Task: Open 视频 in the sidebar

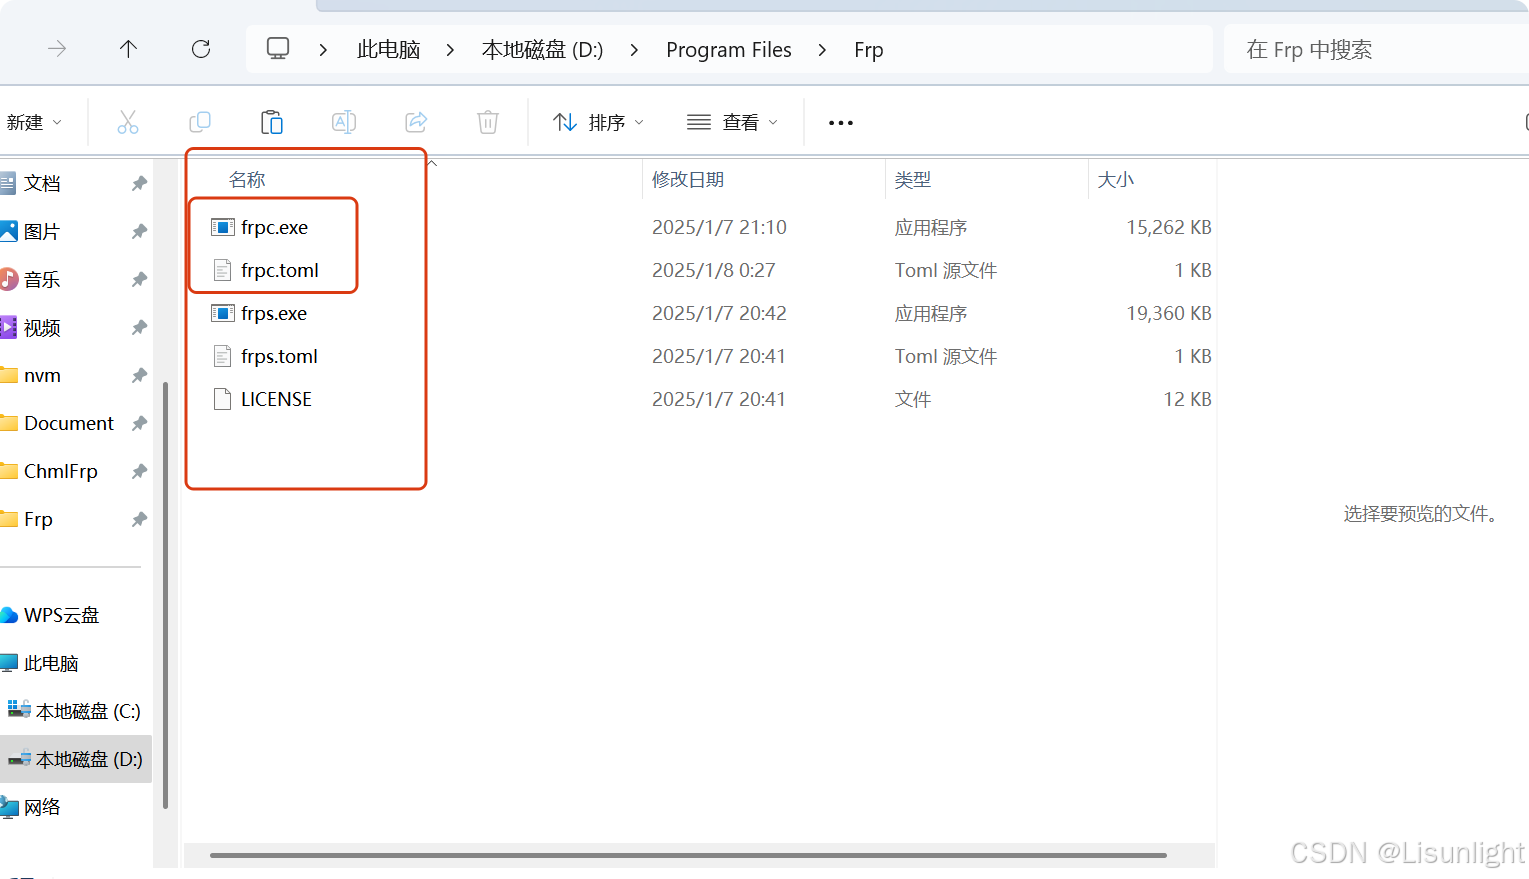Action: point(41,327)
